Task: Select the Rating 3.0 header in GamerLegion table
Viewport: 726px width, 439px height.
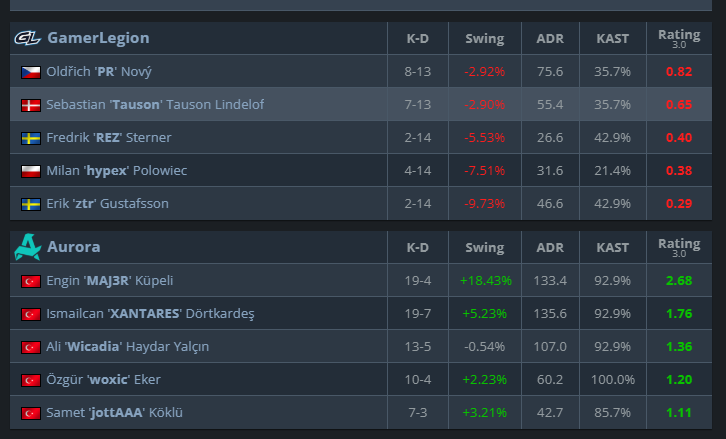Action: tap(679, 38)
